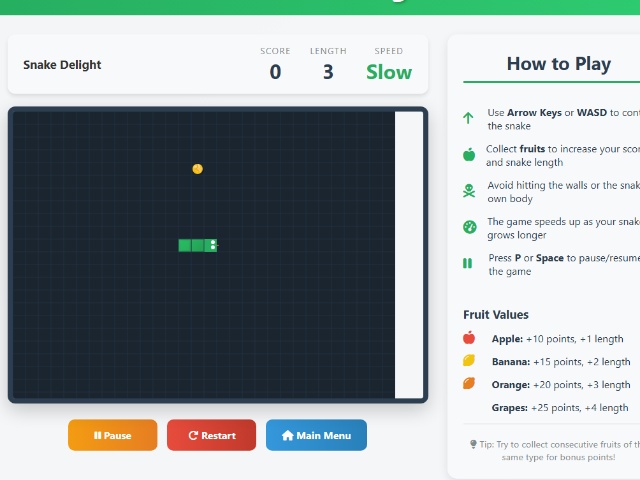Click the snake's tail segment

coord(185,245)
